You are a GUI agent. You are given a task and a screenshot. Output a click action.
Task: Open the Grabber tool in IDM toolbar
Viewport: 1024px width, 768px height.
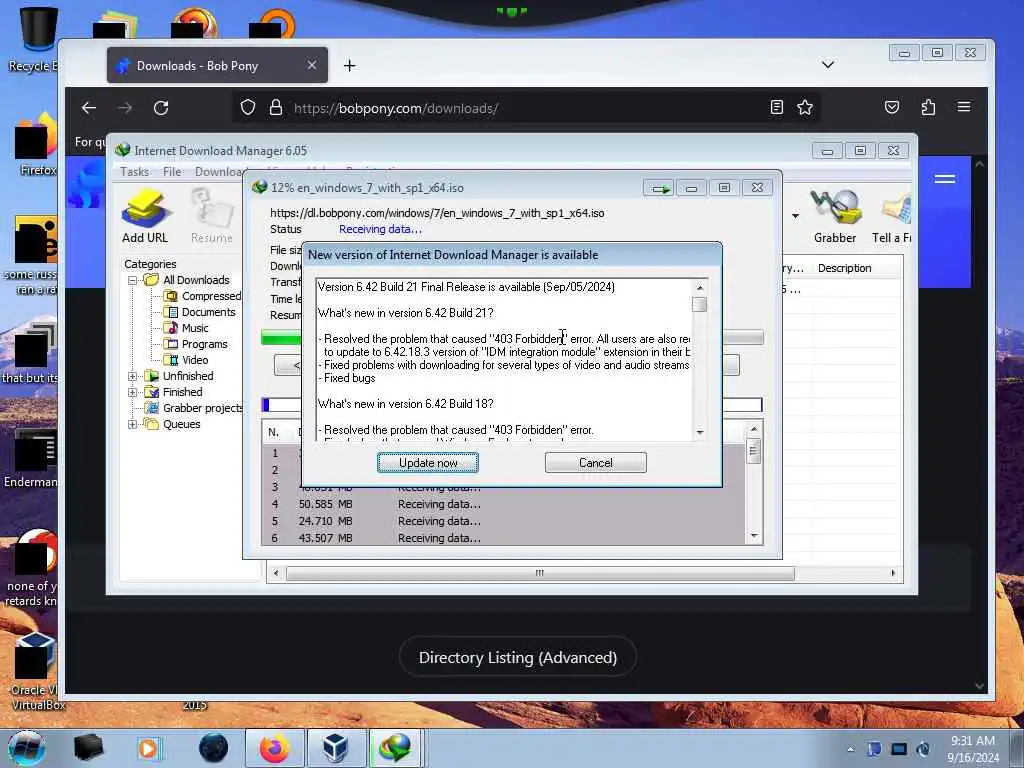point(835,216)
